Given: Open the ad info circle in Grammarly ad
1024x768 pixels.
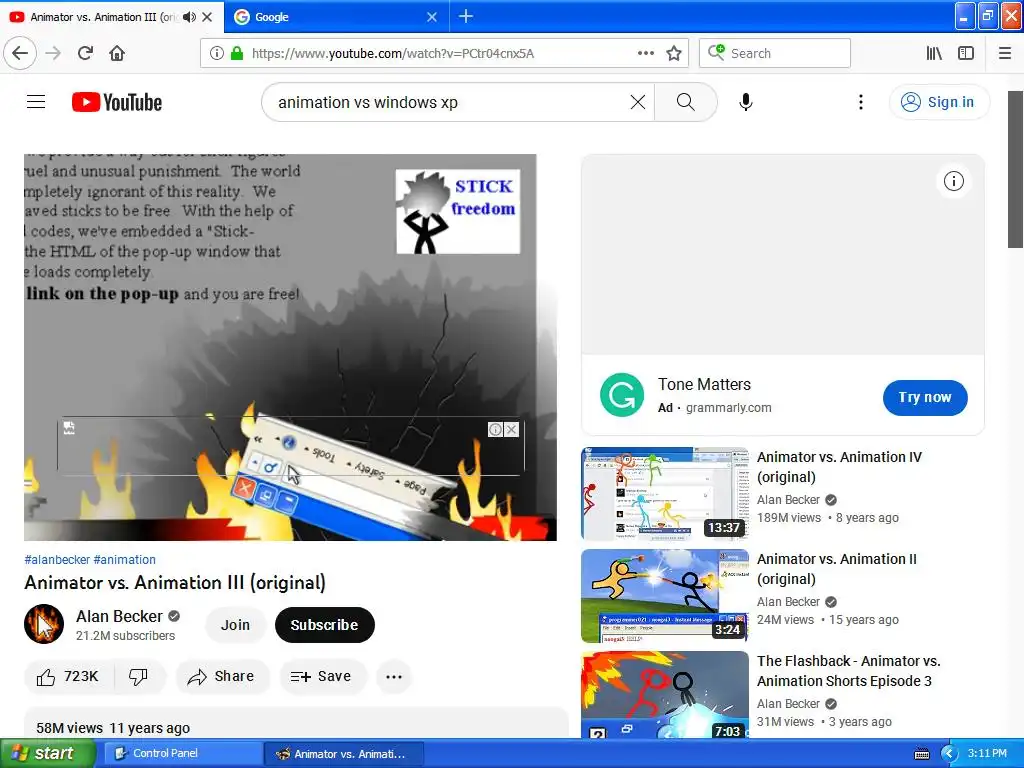Looking at the screenshot, I should tap(953, 181).
